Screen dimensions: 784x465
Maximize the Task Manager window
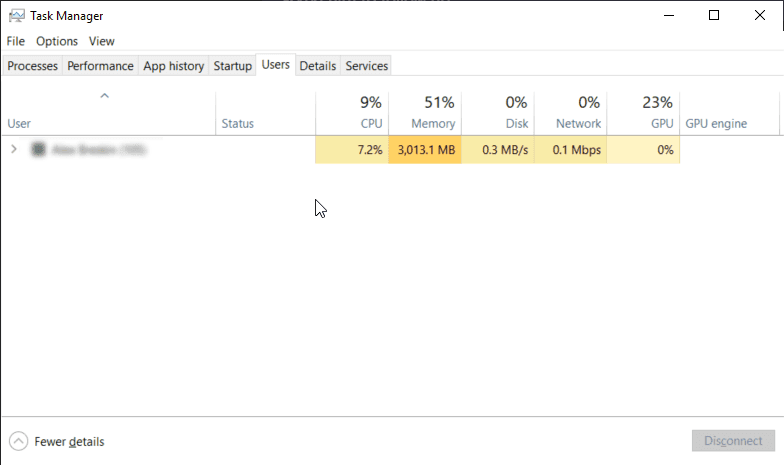714,15
